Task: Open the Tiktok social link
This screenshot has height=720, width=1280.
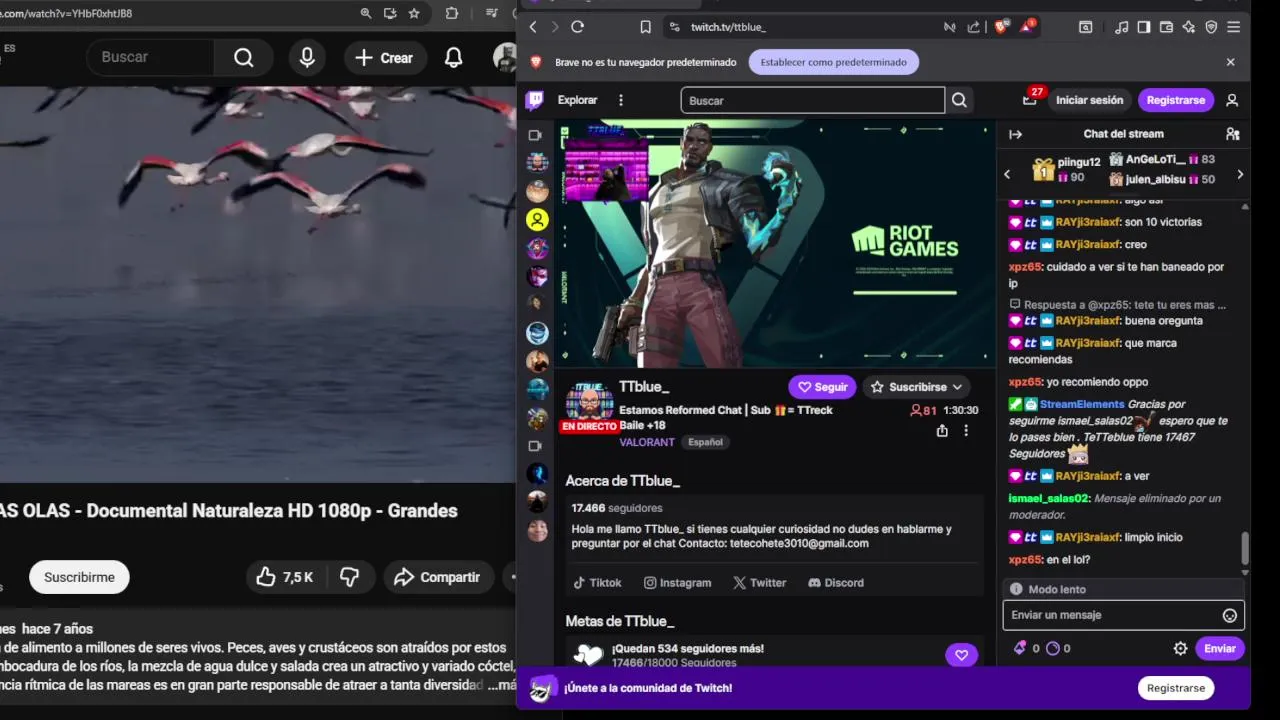Action: (597, 583)
